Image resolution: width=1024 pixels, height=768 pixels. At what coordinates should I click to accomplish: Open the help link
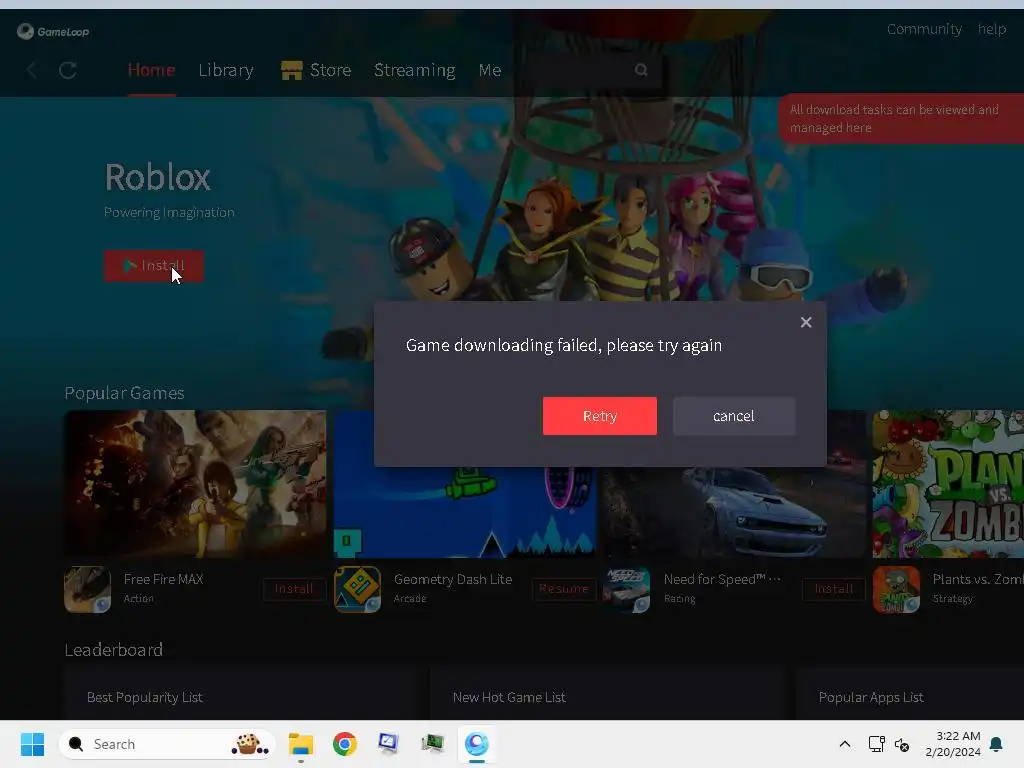(x=991, y=29)
